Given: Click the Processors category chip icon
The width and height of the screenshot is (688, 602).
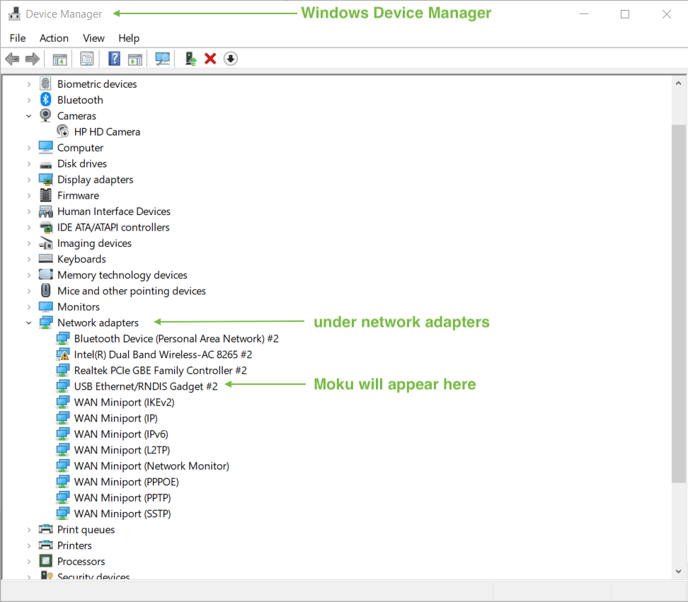Looking at the screenshot, I should click(x=46, y=561).
